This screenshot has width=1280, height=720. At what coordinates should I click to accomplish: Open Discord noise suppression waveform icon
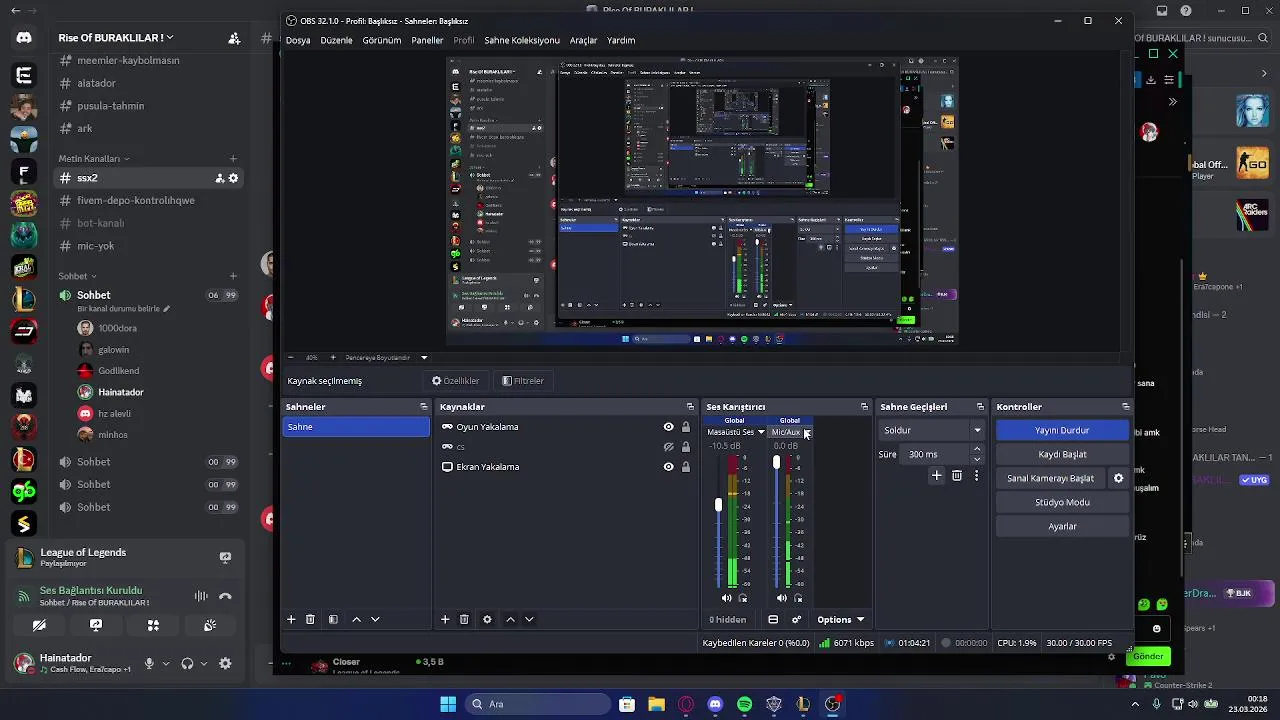(x=201, y=596)
